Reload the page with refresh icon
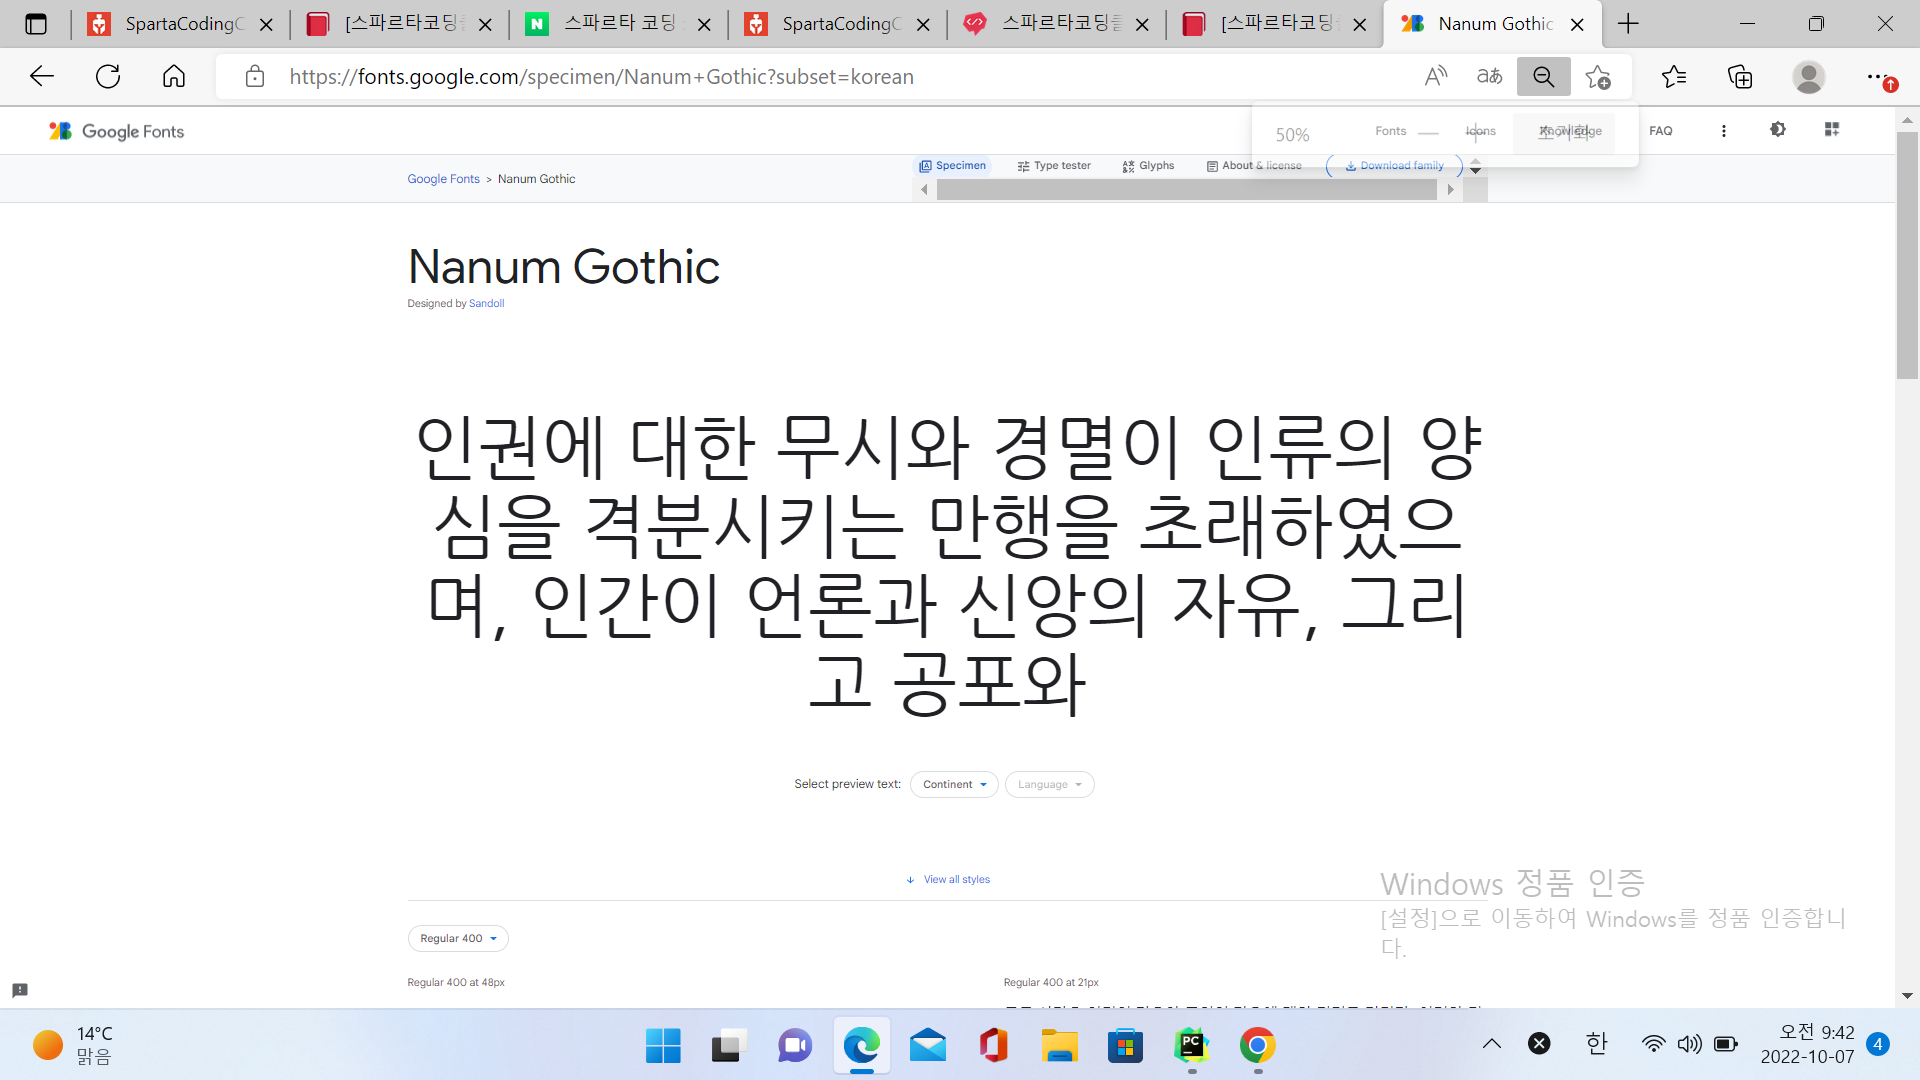The image size is (1920, 1080). 108,77
